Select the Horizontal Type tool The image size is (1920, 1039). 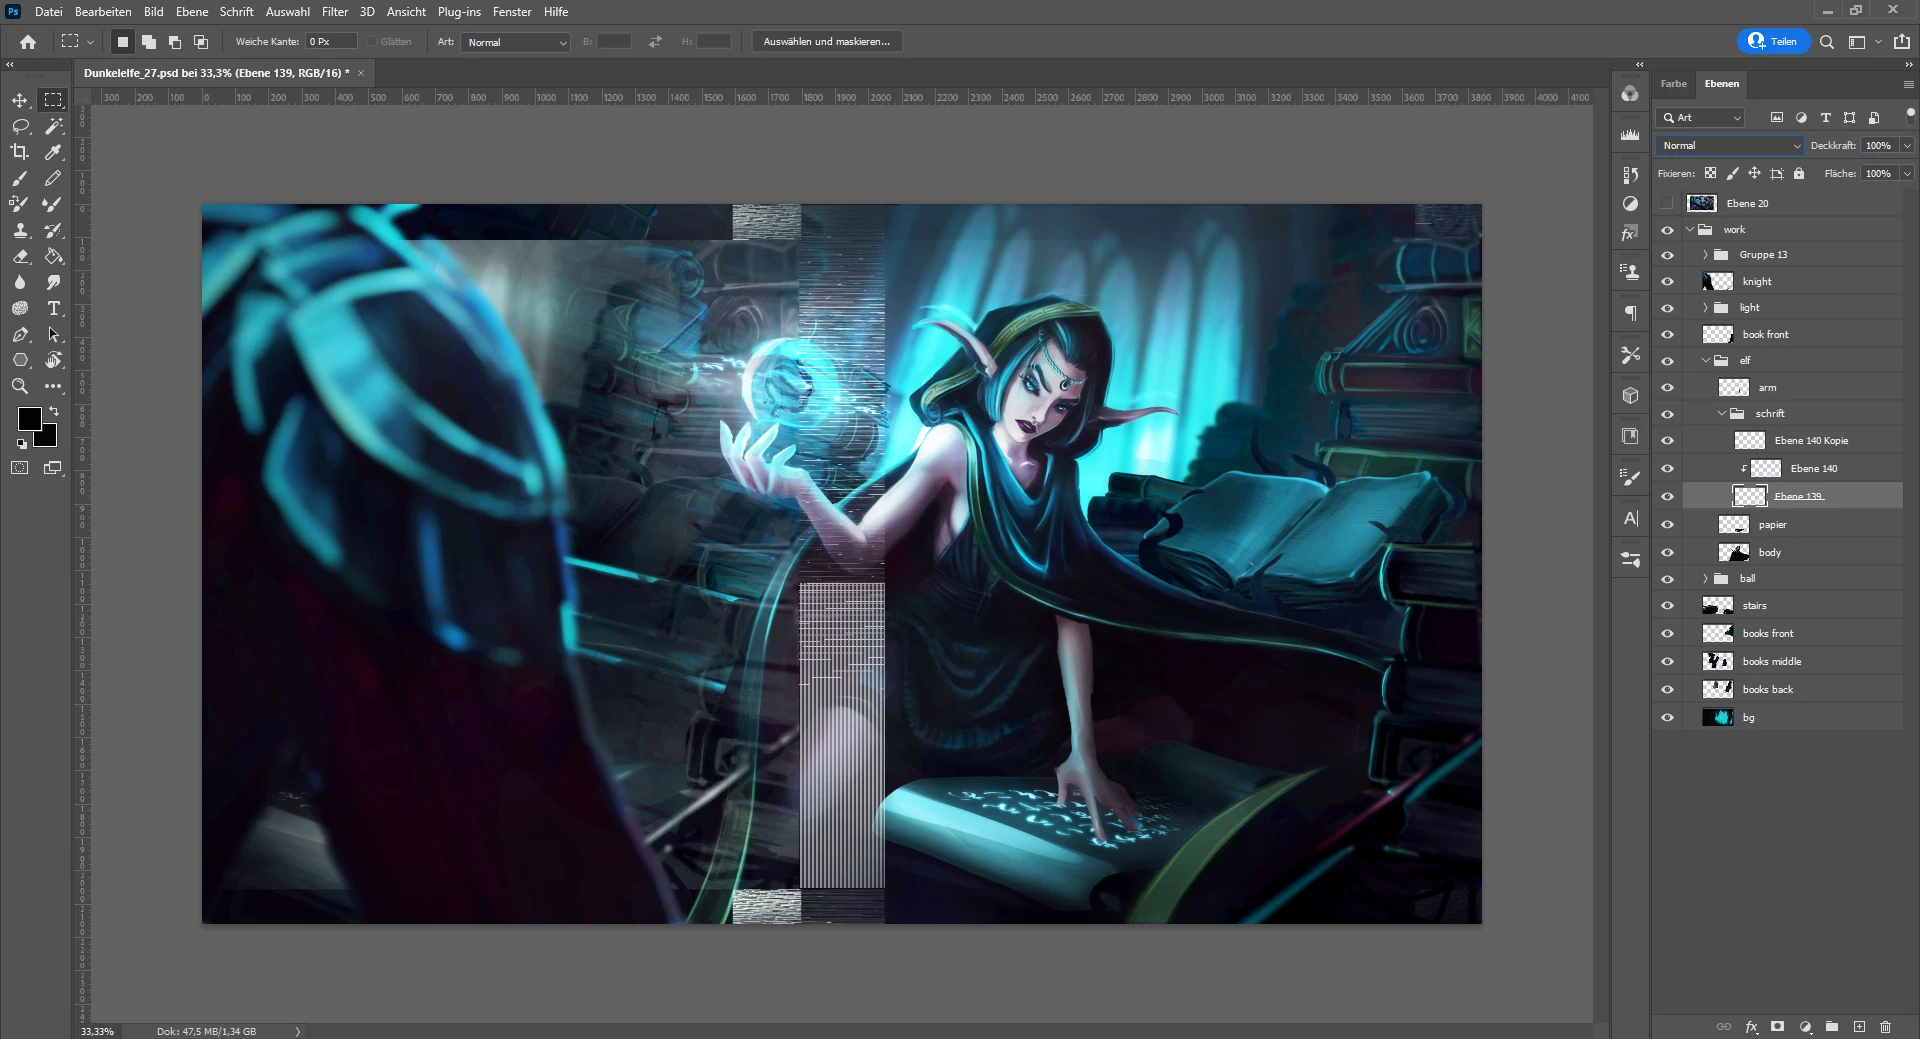pyautogui.click(x=53, y=308)
